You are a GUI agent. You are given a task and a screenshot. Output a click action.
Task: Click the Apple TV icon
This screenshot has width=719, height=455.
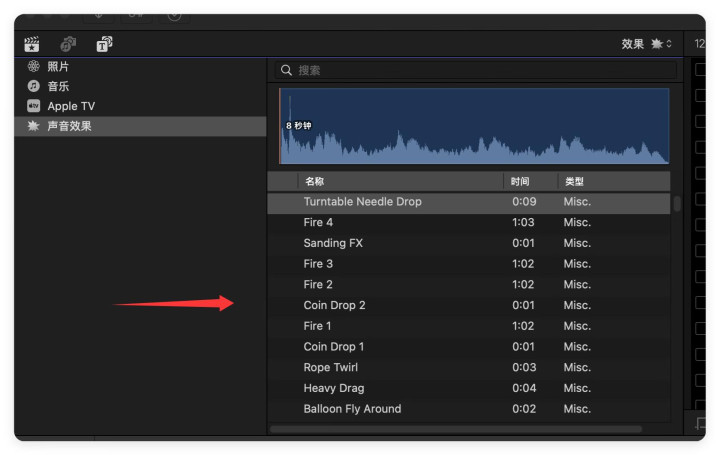pyautogui.click(x=33, y=106)
